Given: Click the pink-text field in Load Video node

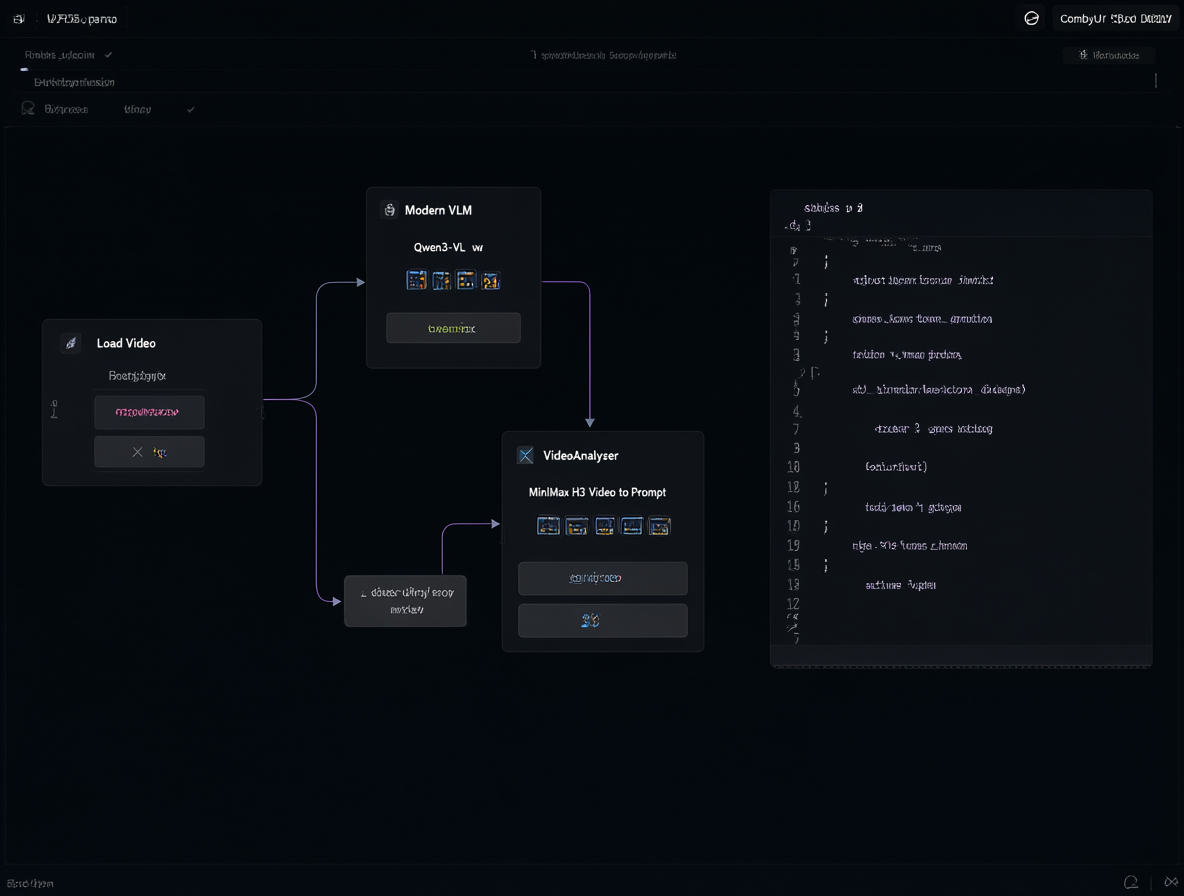Looking at the screenshot, I should click(x=149, y=412).
